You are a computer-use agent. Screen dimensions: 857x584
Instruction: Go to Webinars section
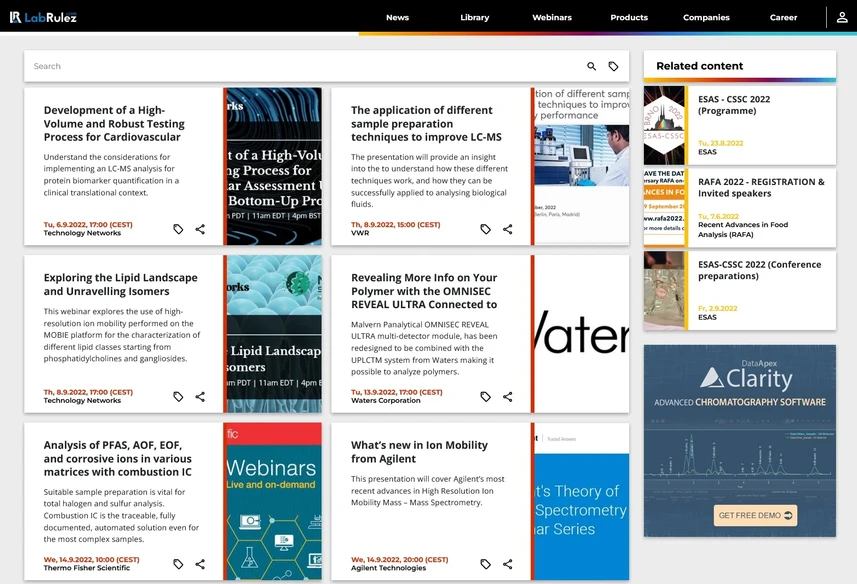552,17
